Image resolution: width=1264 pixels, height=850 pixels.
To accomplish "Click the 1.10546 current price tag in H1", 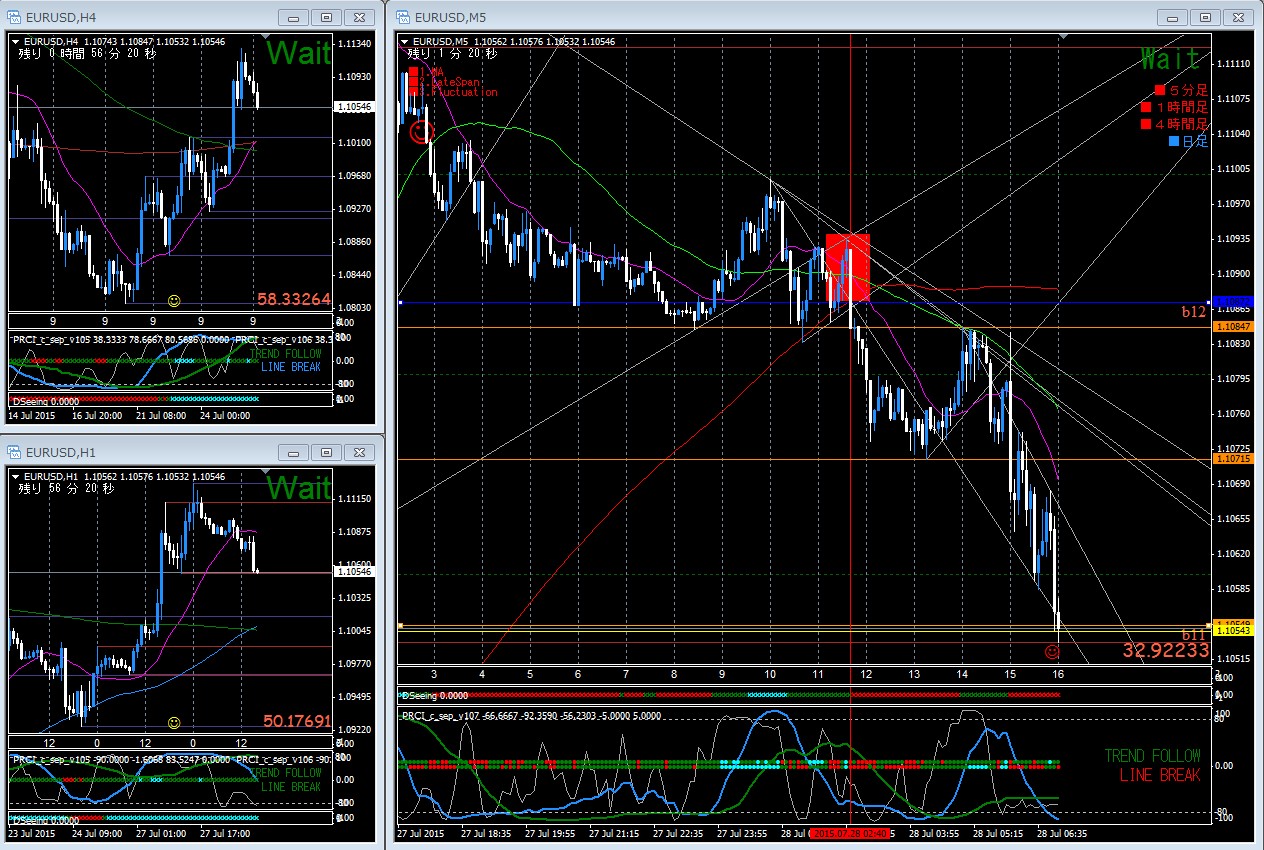I will click(x=355, y=572).
